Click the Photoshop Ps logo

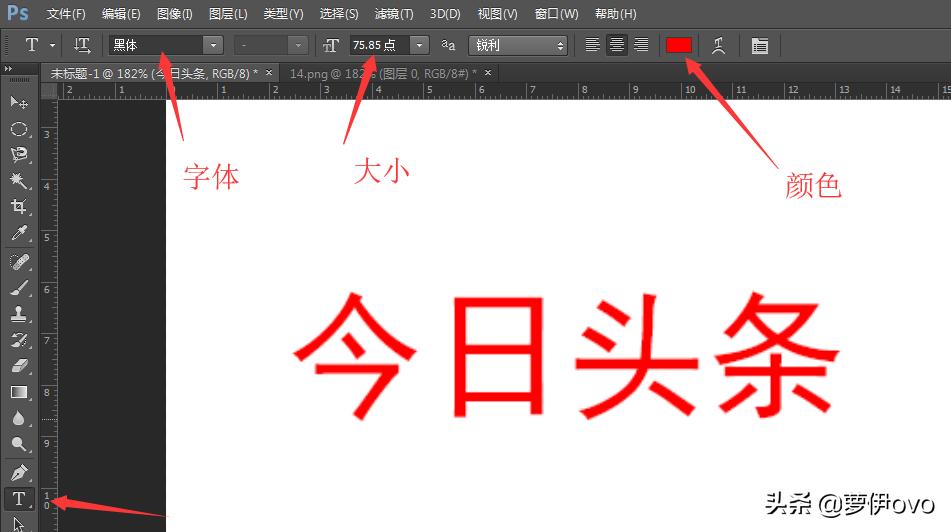18,13
